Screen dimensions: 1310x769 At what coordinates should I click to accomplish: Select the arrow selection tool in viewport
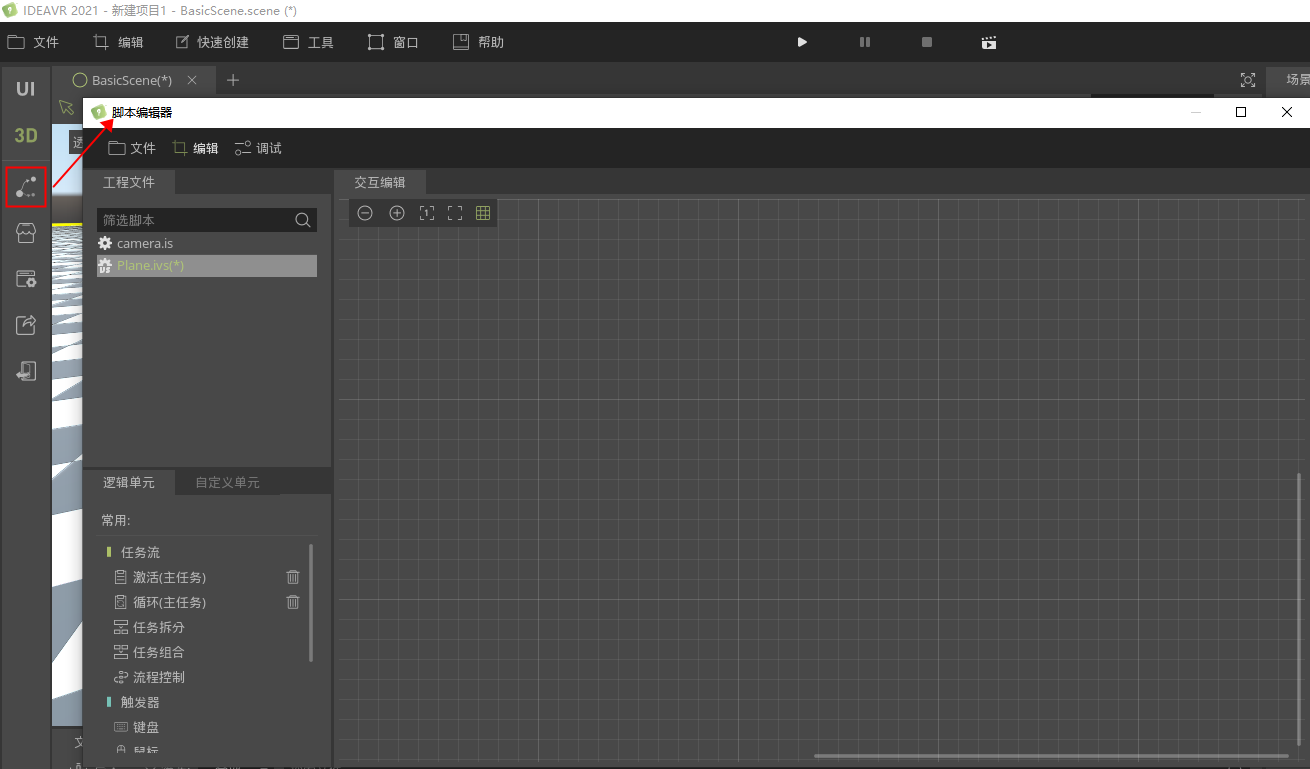[x=66, y=107]
